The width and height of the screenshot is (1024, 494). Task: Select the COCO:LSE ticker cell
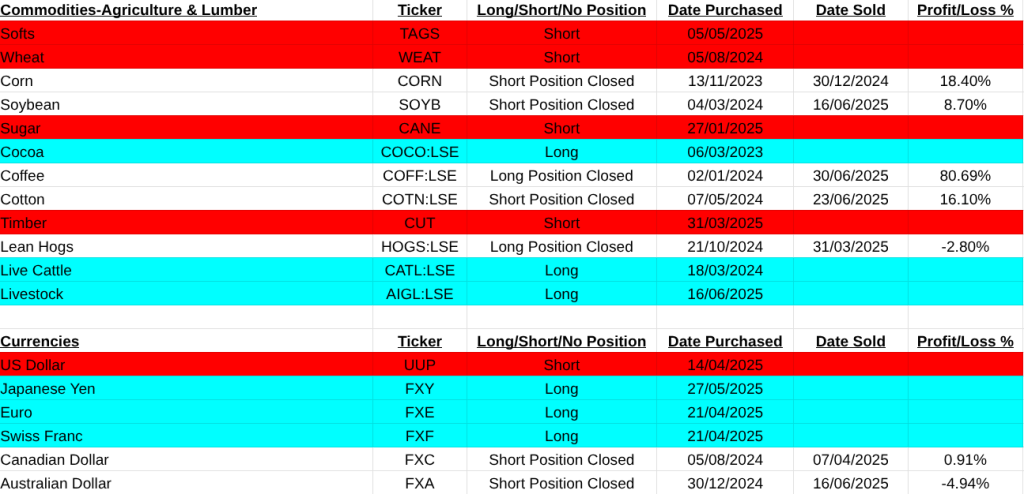(419, 152)
